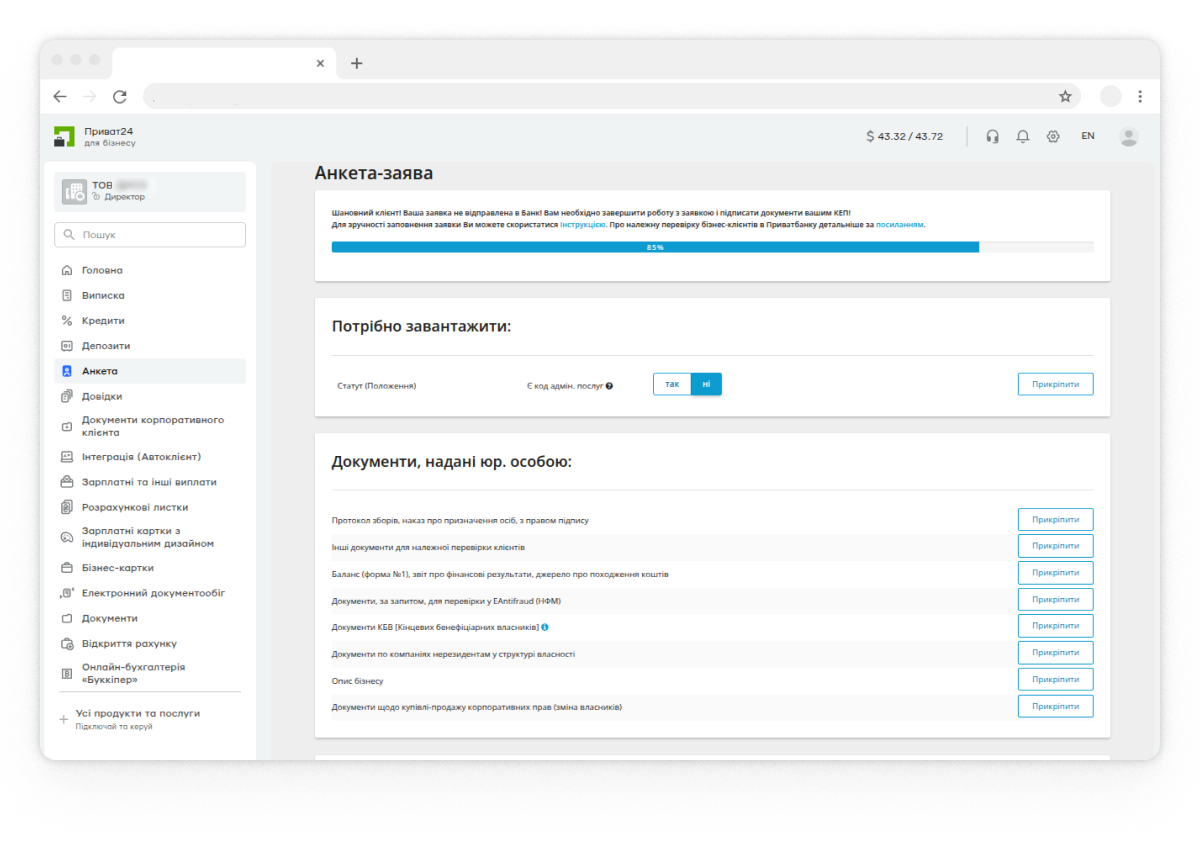Image resolution: width=1200 pixels, height=860 pixels.
Task: Attach Статут document with Прикріпити
Action: [1055, 384]
